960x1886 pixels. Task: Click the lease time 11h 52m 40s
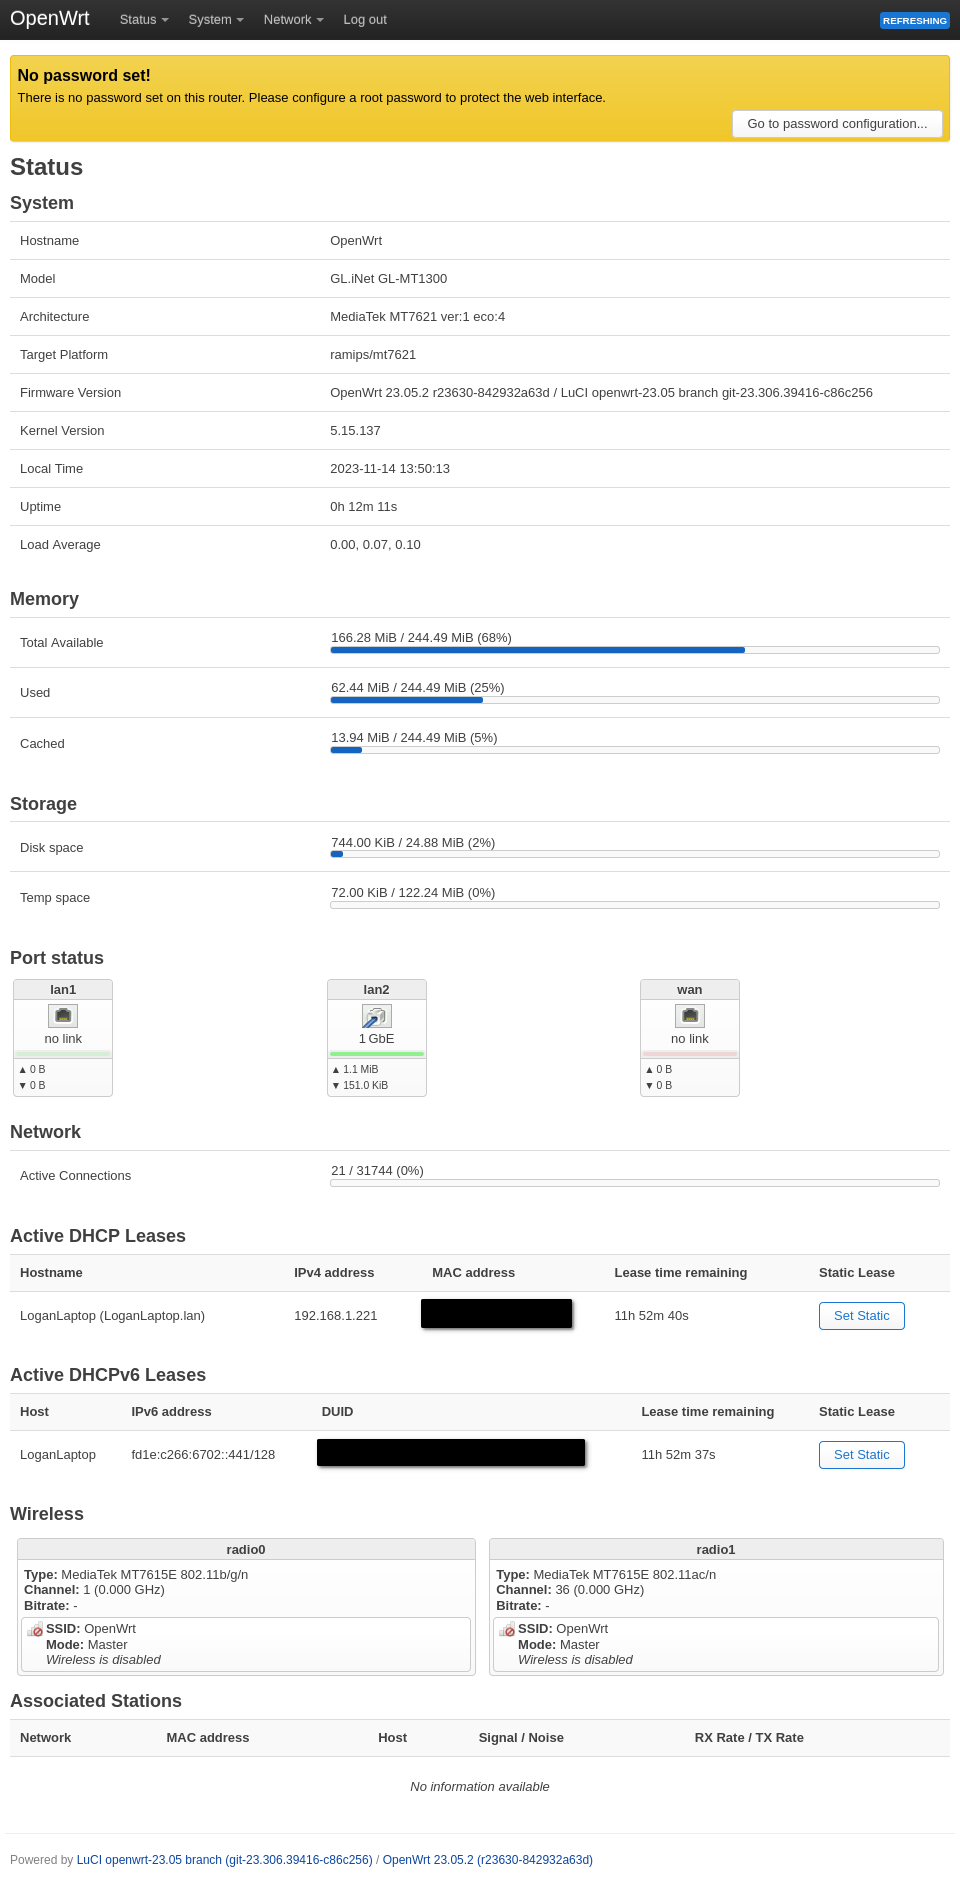(x=651, y=1316)
